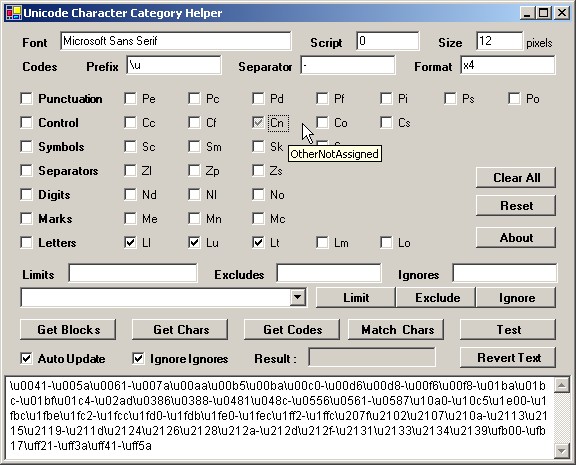Enable the Nd decimal digit checkbox
Screen dimensions: 576x465
[x=130, y=195]
